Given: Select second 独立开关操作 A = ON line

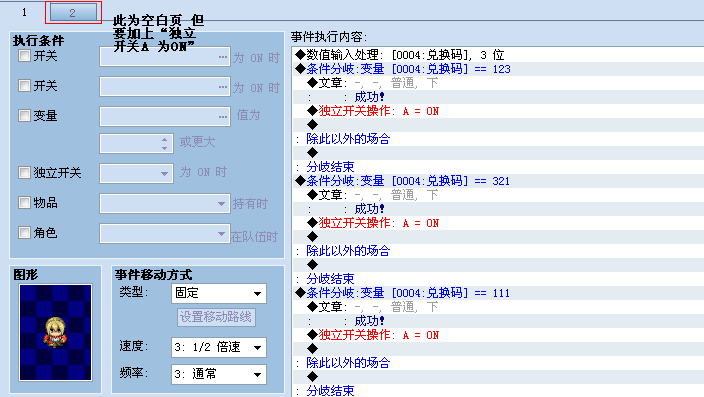Looking at the screenshot, I should click(x=498, y=223).
